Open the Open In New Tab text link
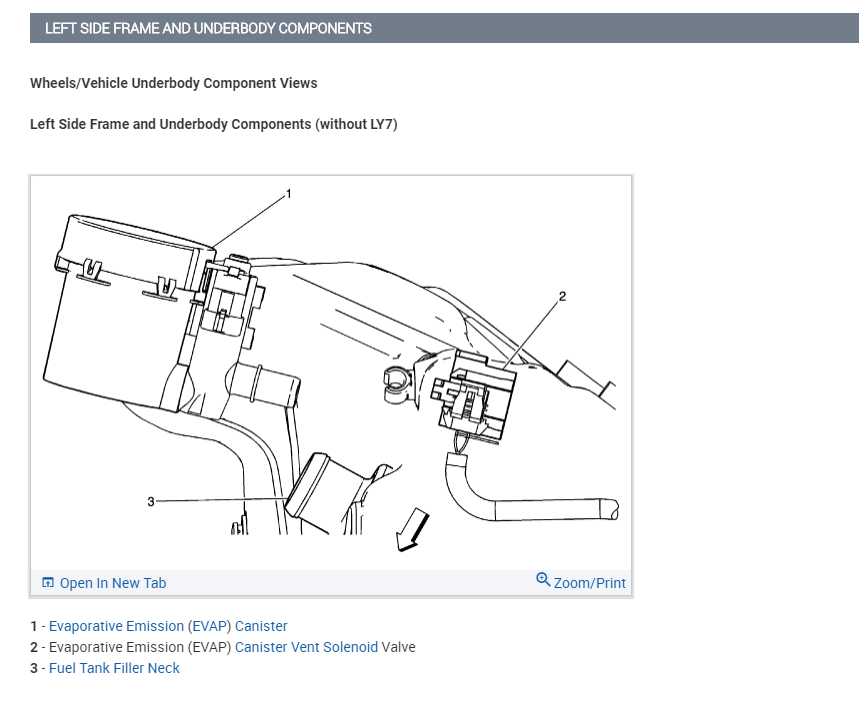Viewport: 859px width, 708px height. 113,583
